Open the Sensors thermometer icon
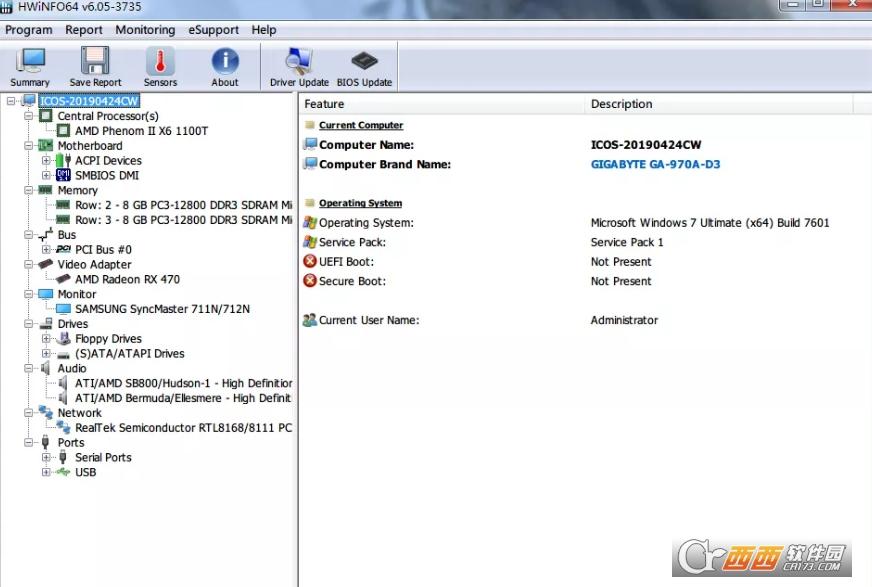The width and height of the screenshot is (872, 587). click(x=160, y=66)
